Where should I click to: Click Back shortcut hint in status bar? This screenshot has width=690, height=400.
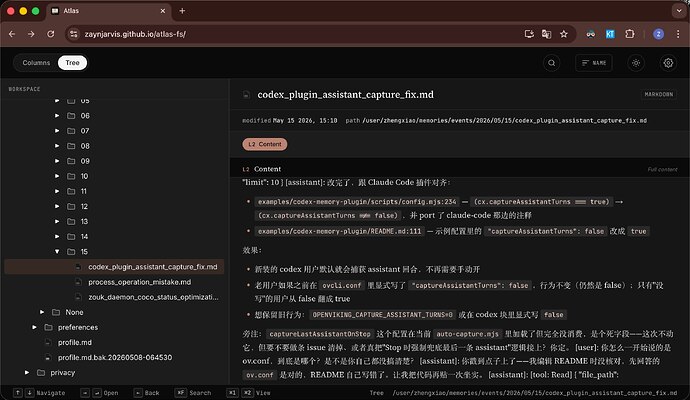[147, 393]
